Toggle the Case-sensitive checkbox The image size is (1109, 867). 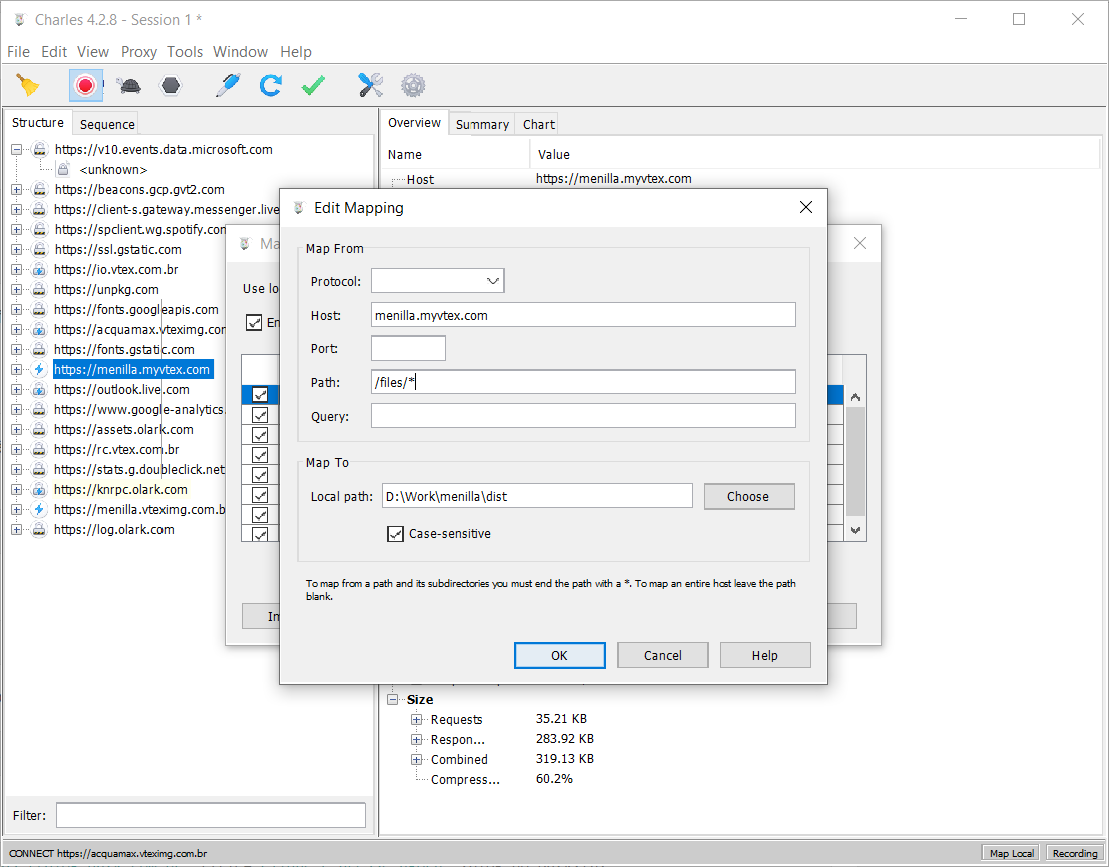point(395,534)
